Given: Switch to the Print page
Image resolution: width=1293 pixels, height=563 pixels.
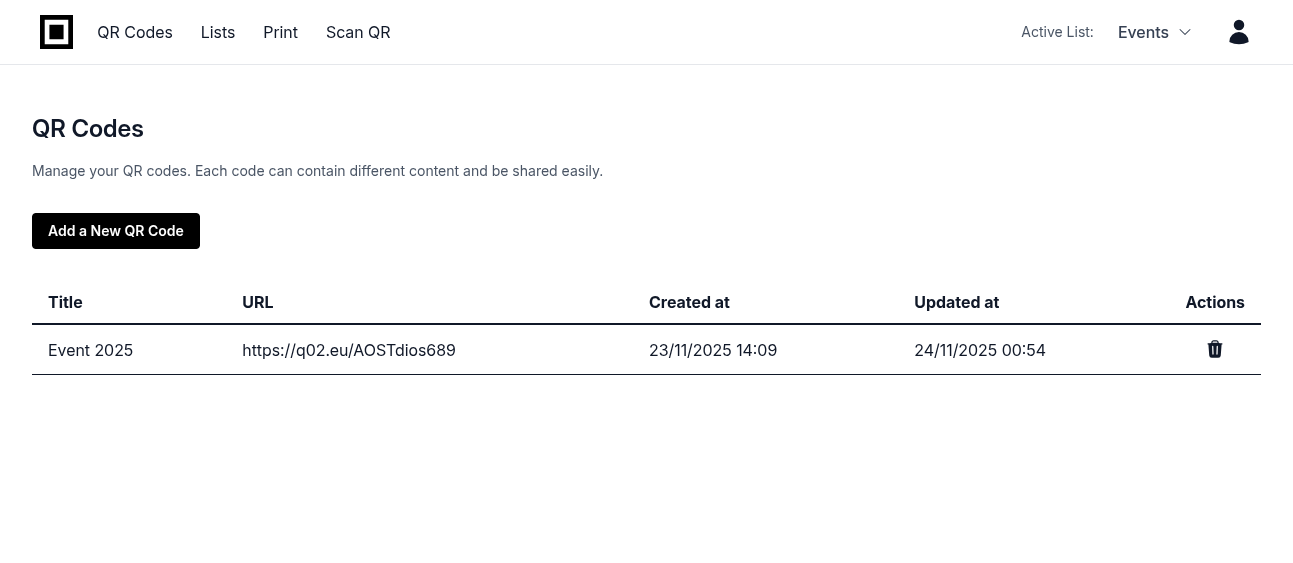Looking at the screenshot, I should click(280, 32).
